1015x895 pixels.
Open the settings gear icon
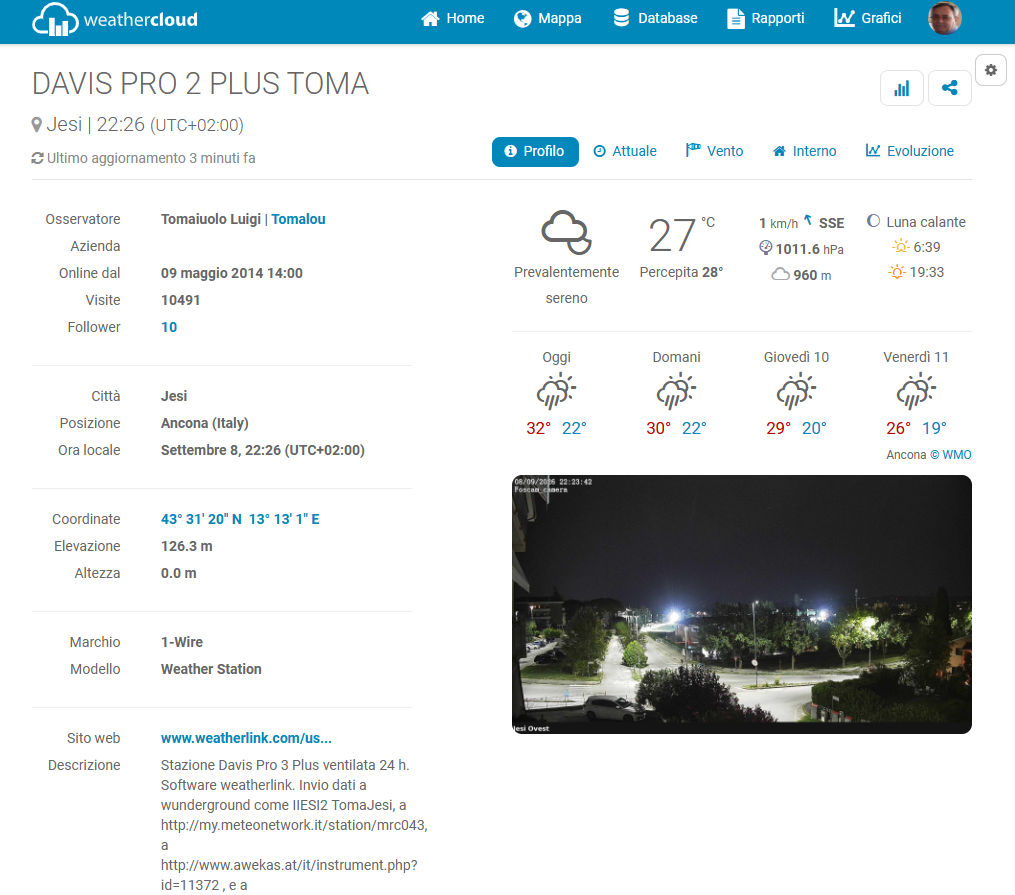point(990,70)
